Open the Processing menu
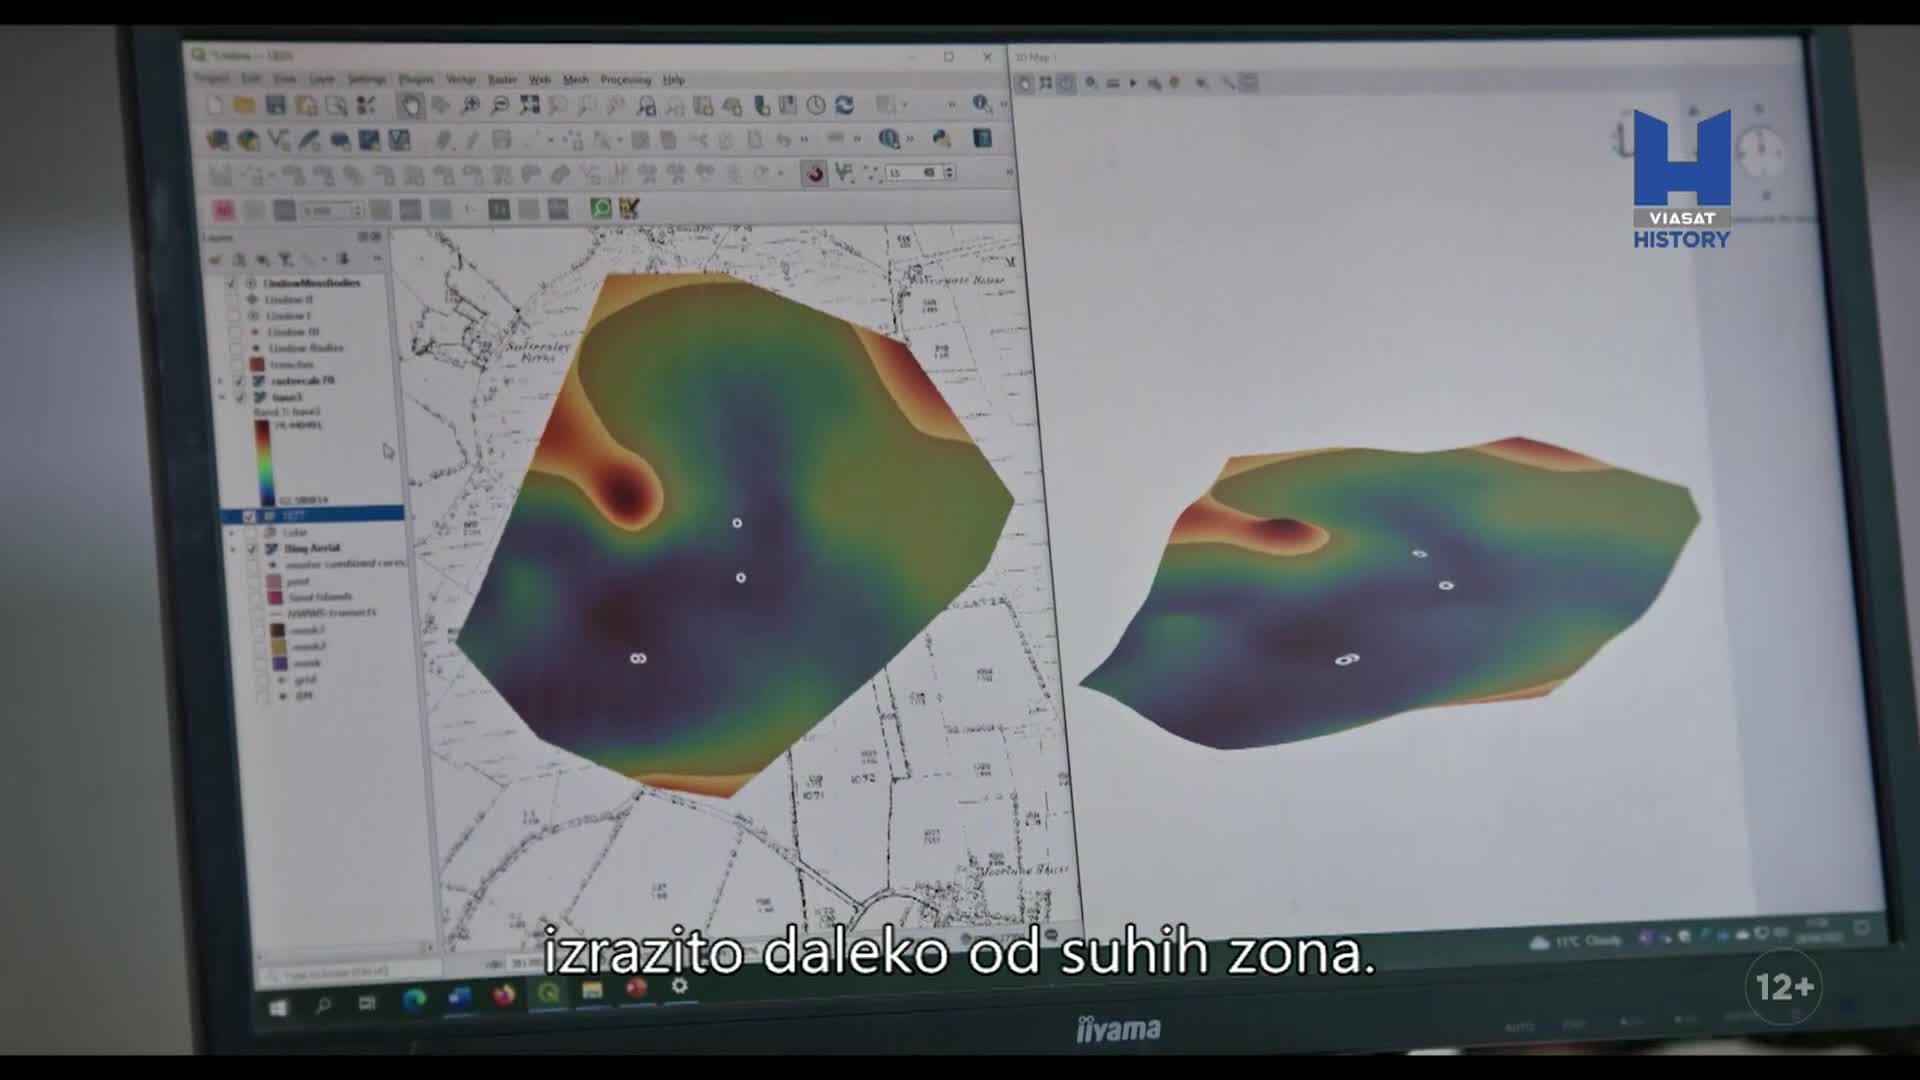 625,80
